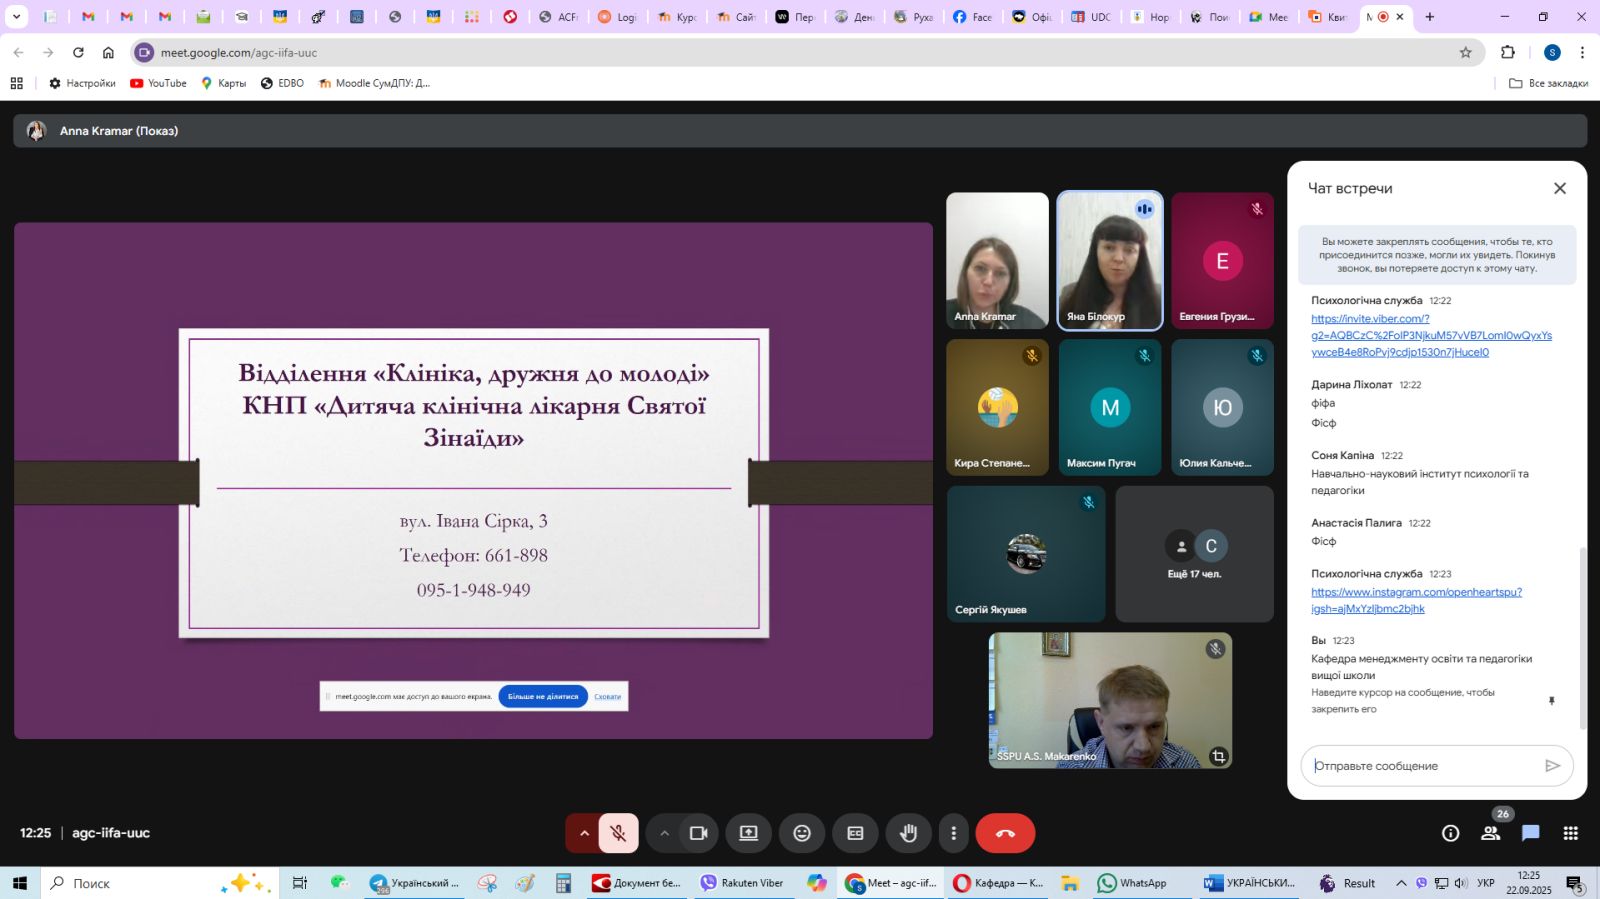This screenshot has height=899, width=1600.
Task: Click the stop sharing blue button
Action: (x=542, y=696)
